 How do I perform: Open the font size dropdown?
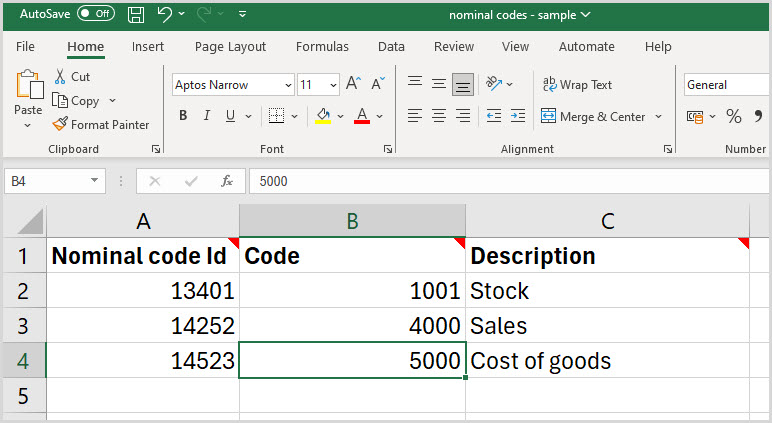(x=333, y=85)
